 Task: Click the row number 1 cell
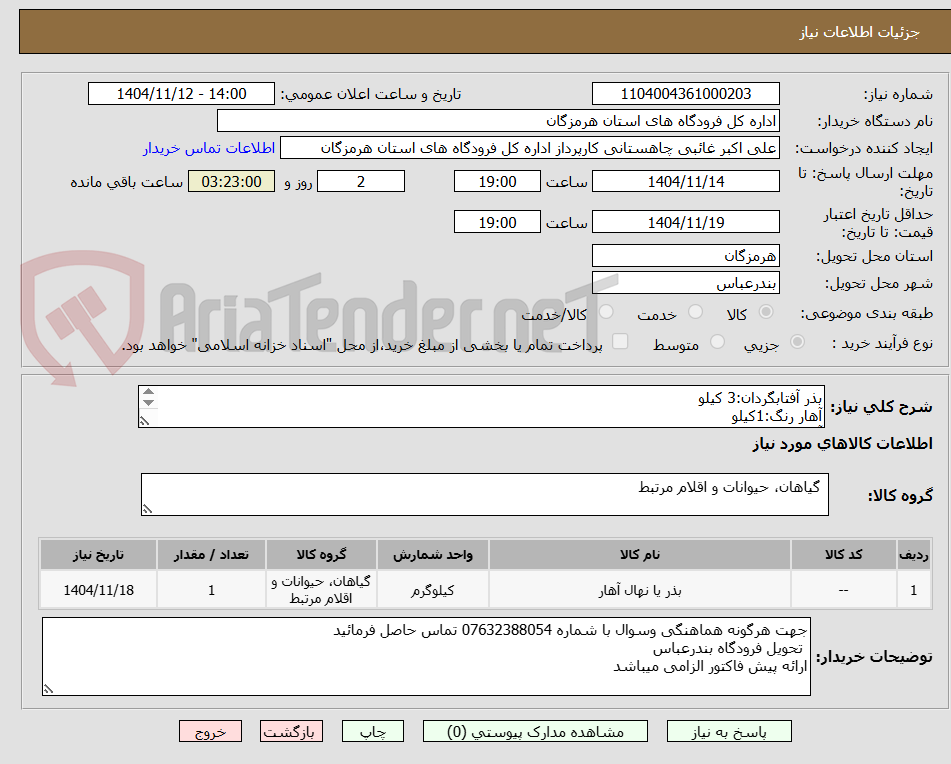pos(913,590)
